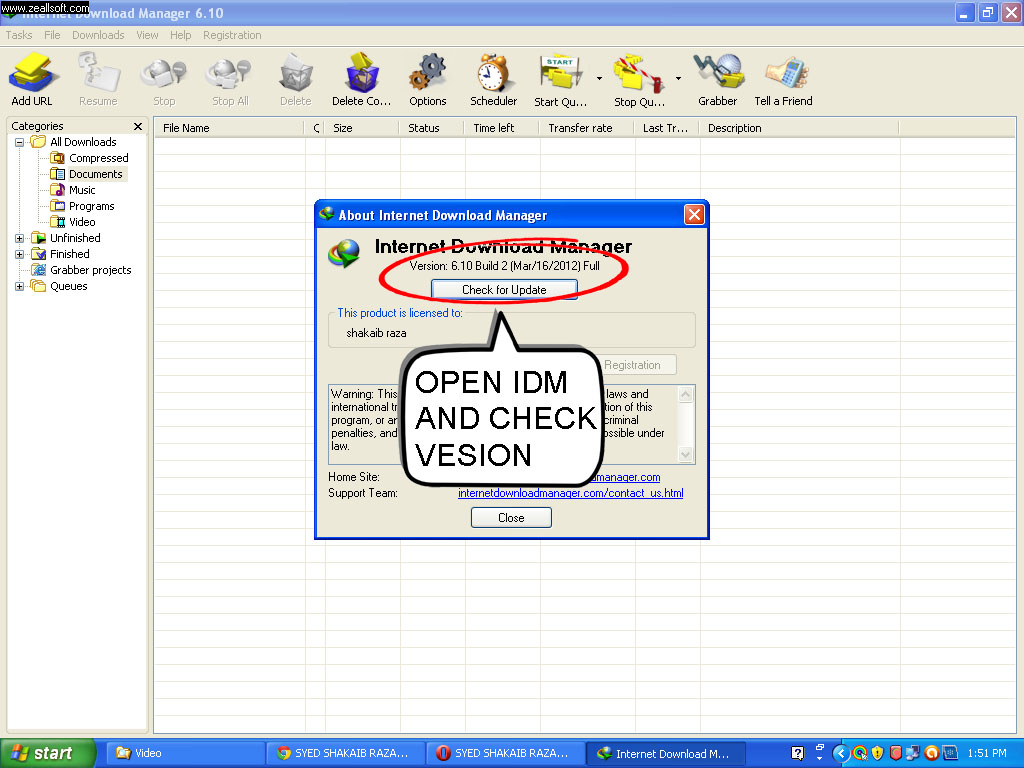Open the Grabber tool
Image resolution: width=1024 pixels, height=768 pixels.
pos(717,80)
